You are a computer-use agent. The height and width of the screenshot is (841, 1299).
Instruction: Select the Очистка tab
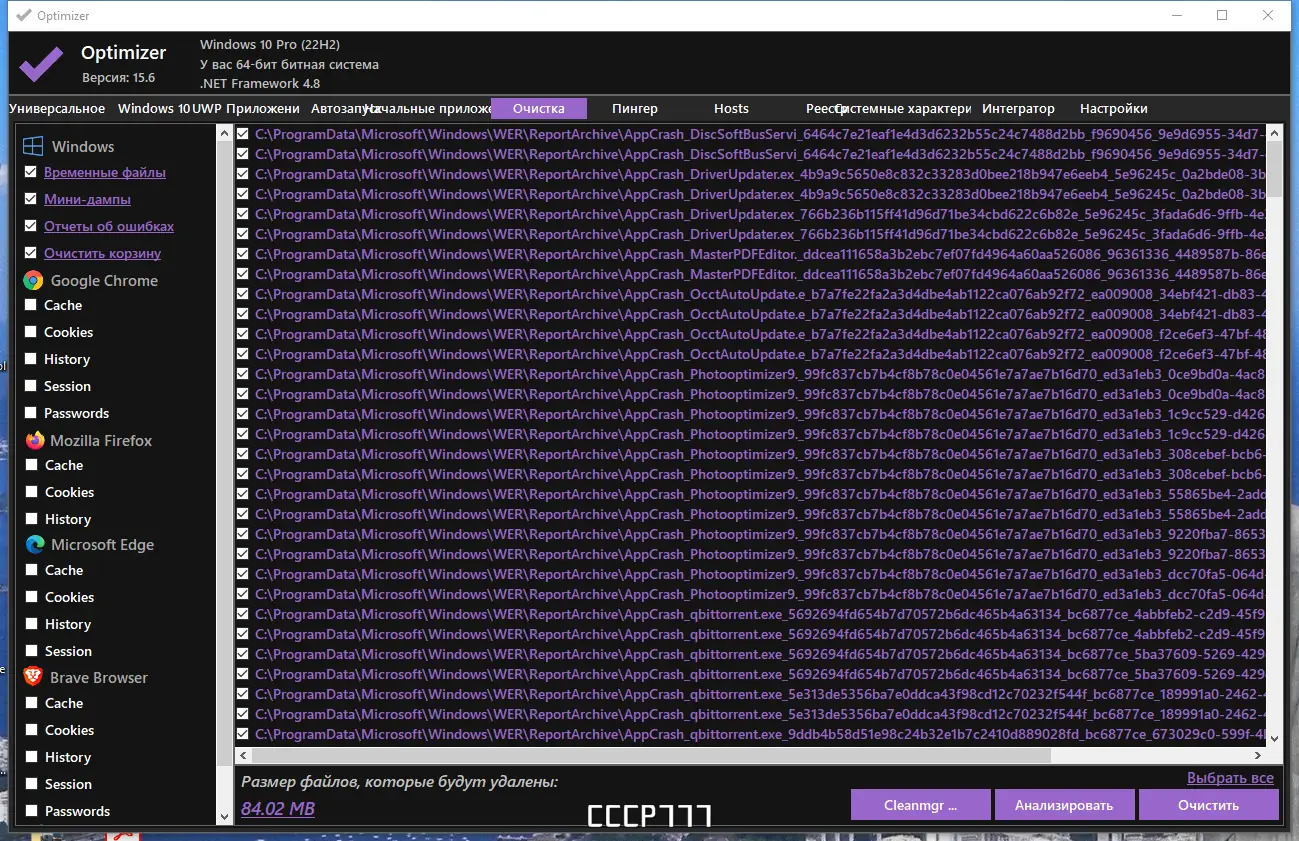coord(539,108)
